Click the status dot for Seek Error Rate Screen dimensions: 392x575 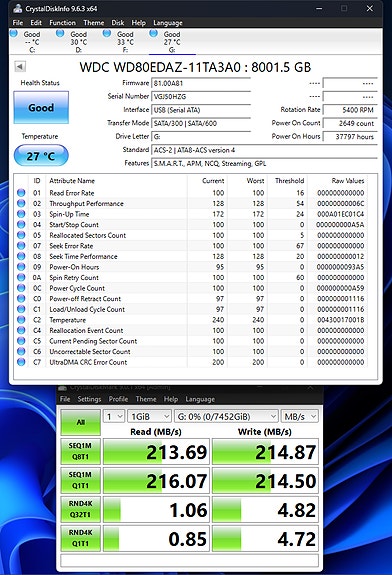pyautogui.click(x=21, y=246)
